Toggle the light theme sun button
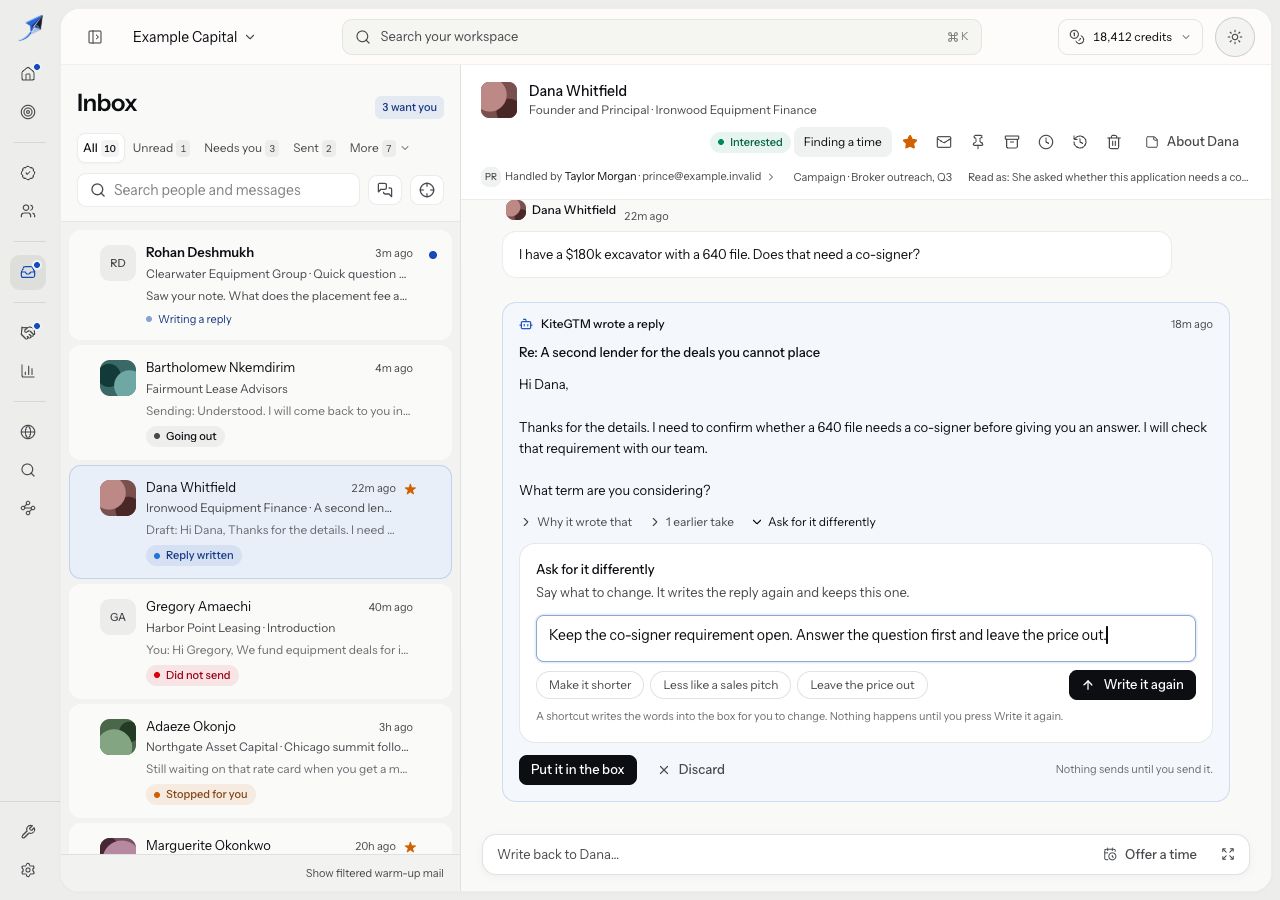Screen dimensions: 1280x900 (1235, 37)
